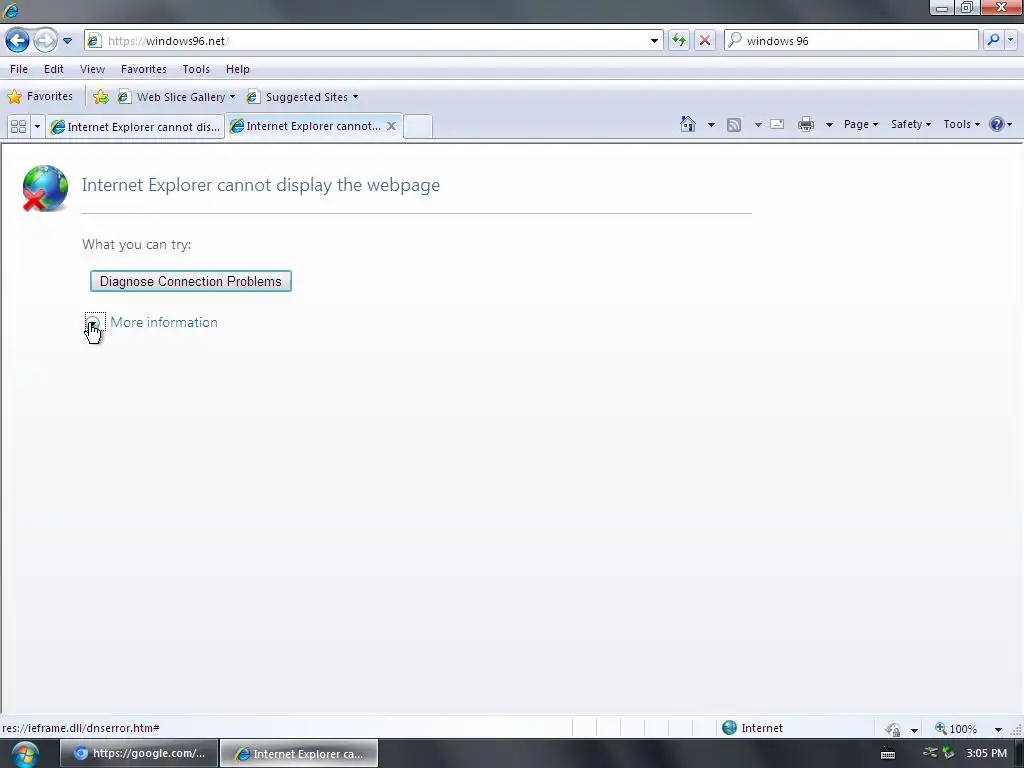Open a new tab with blank tab button

coord(417,126)
